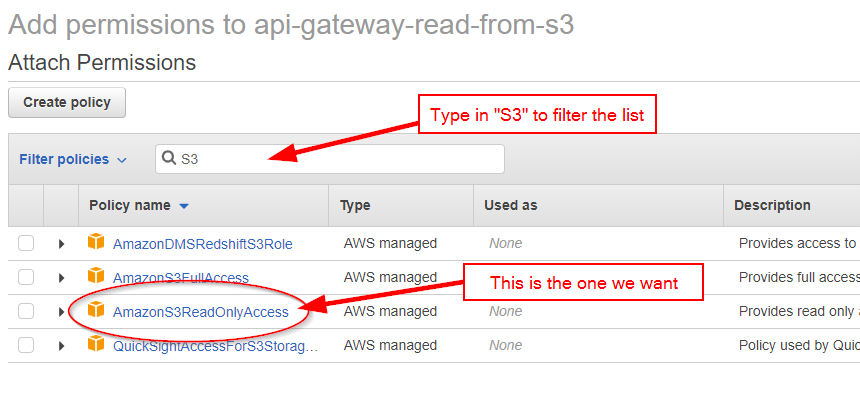Click the 'Provides full access' description text
The height and width of the screenshot is (410, 860).
point(799,277)
